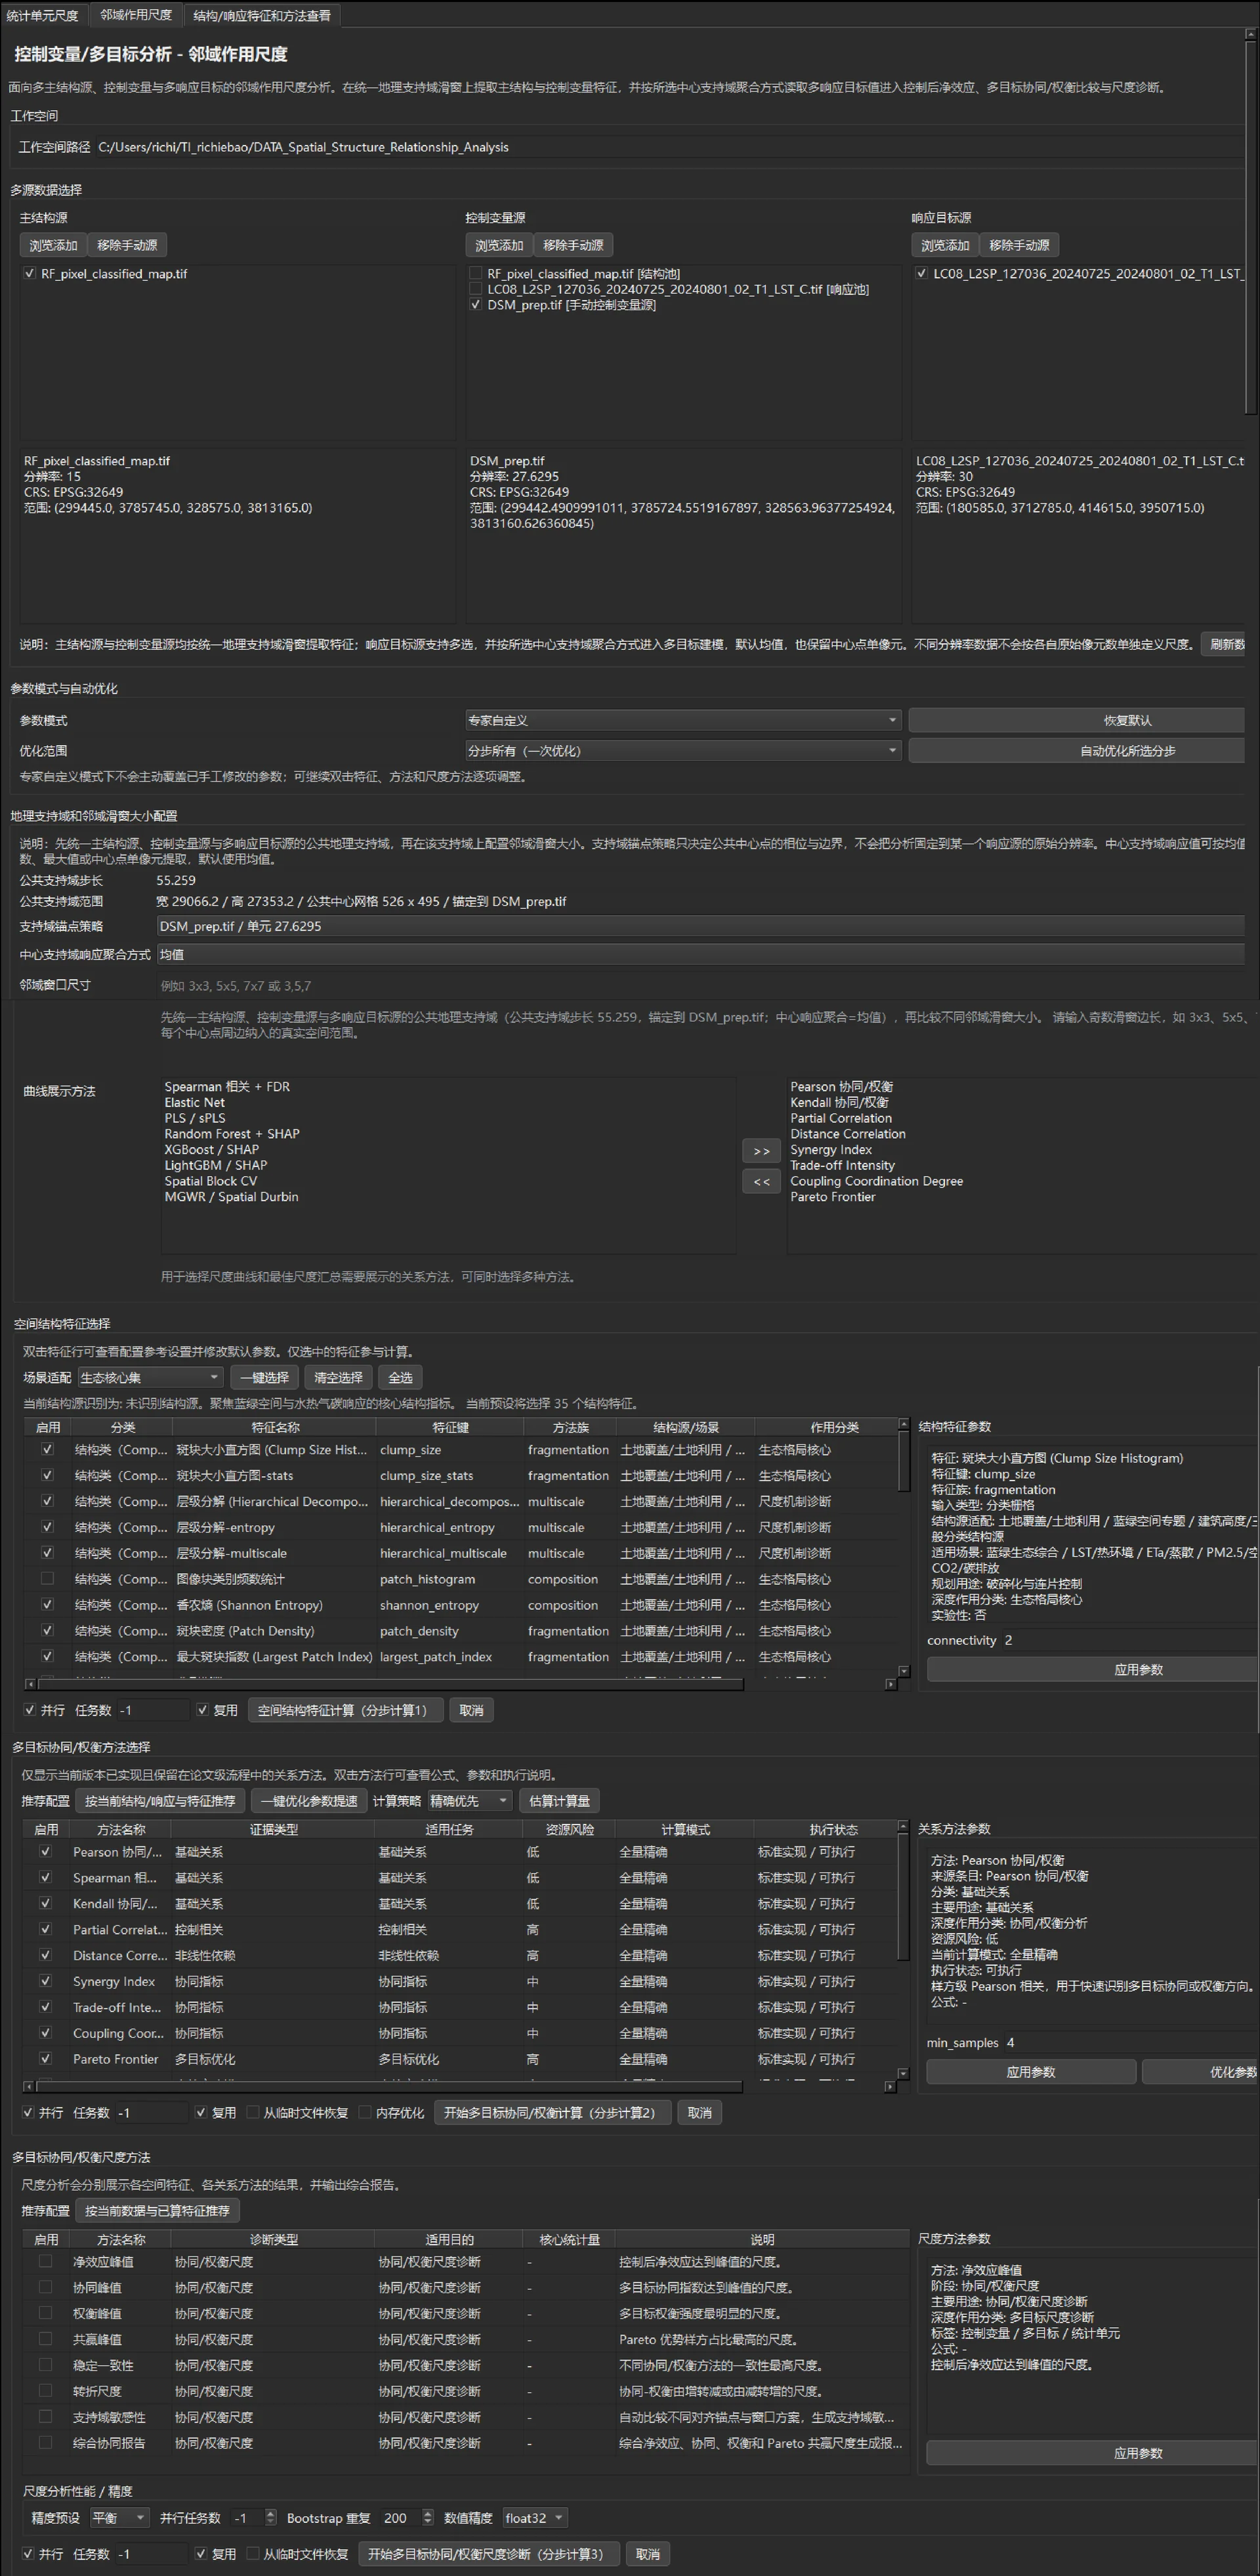
Task: Enable the patch_histogram feature row checkbox
Action: pyautogui.click(x=47, y=1579)
